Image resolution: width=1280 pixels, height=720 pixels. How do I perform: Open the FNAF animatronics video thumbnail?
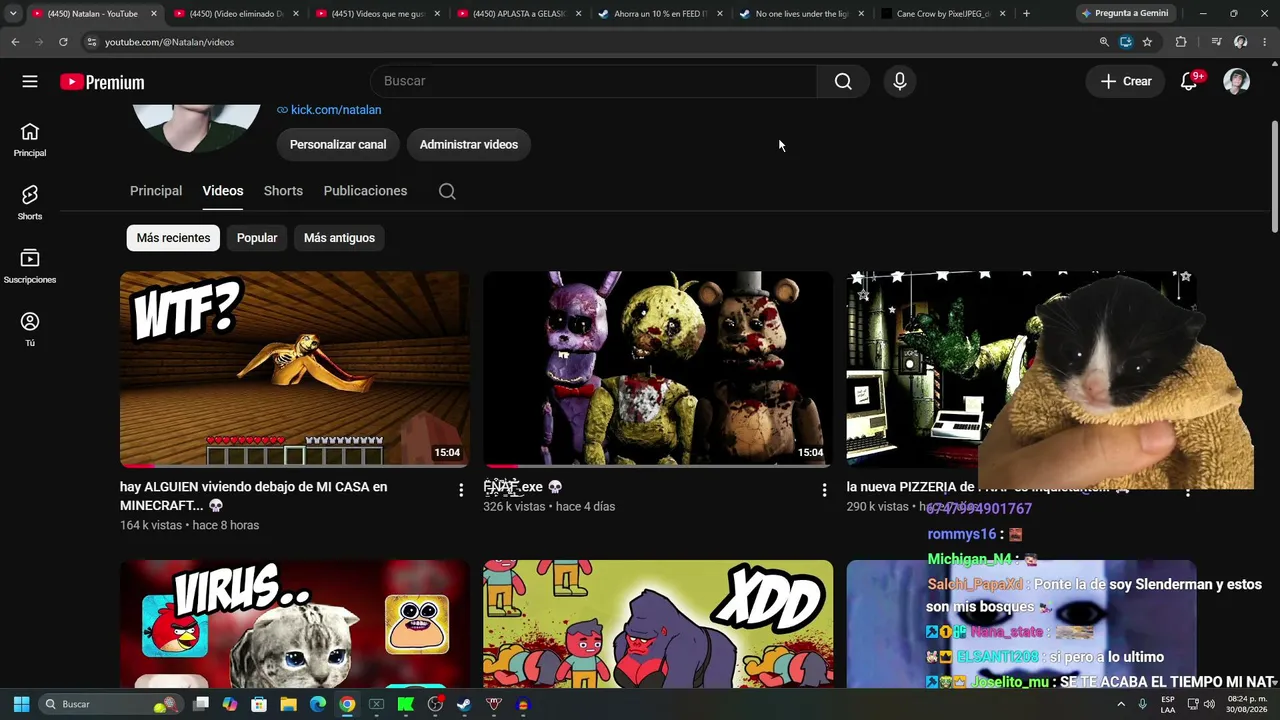pyautogui.click(x=658, y=369)
